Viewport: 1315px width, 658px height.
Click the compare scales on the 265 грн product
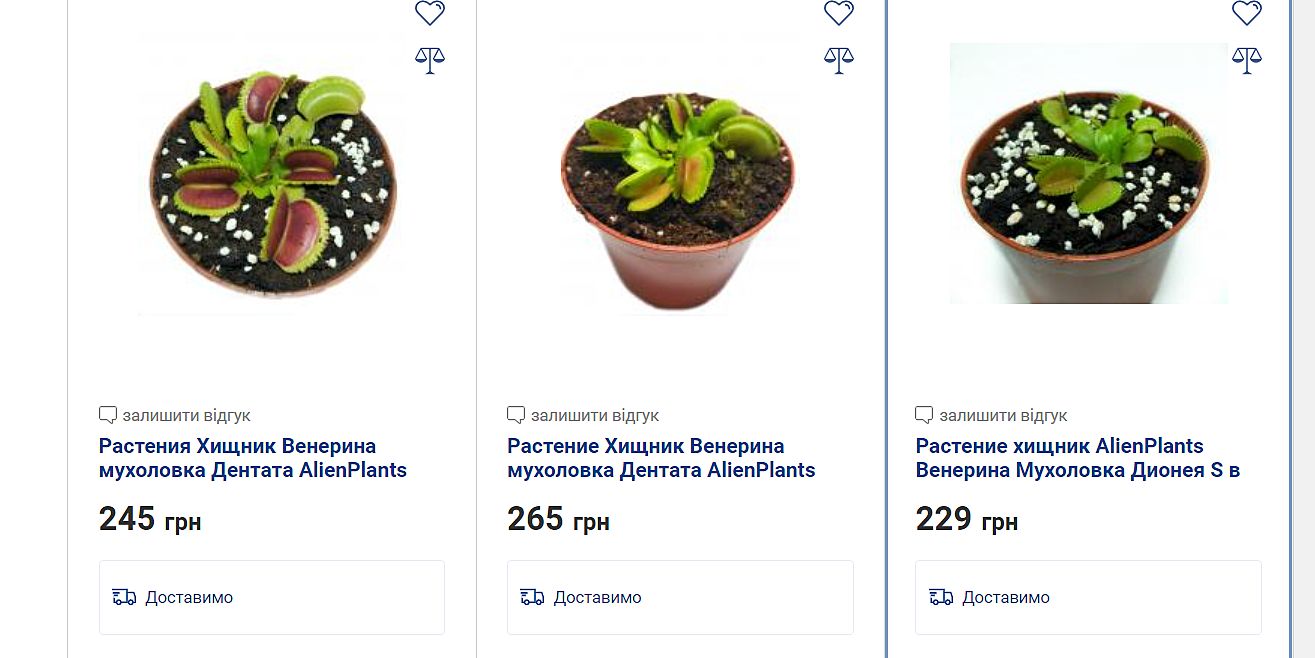coord(839,60)
